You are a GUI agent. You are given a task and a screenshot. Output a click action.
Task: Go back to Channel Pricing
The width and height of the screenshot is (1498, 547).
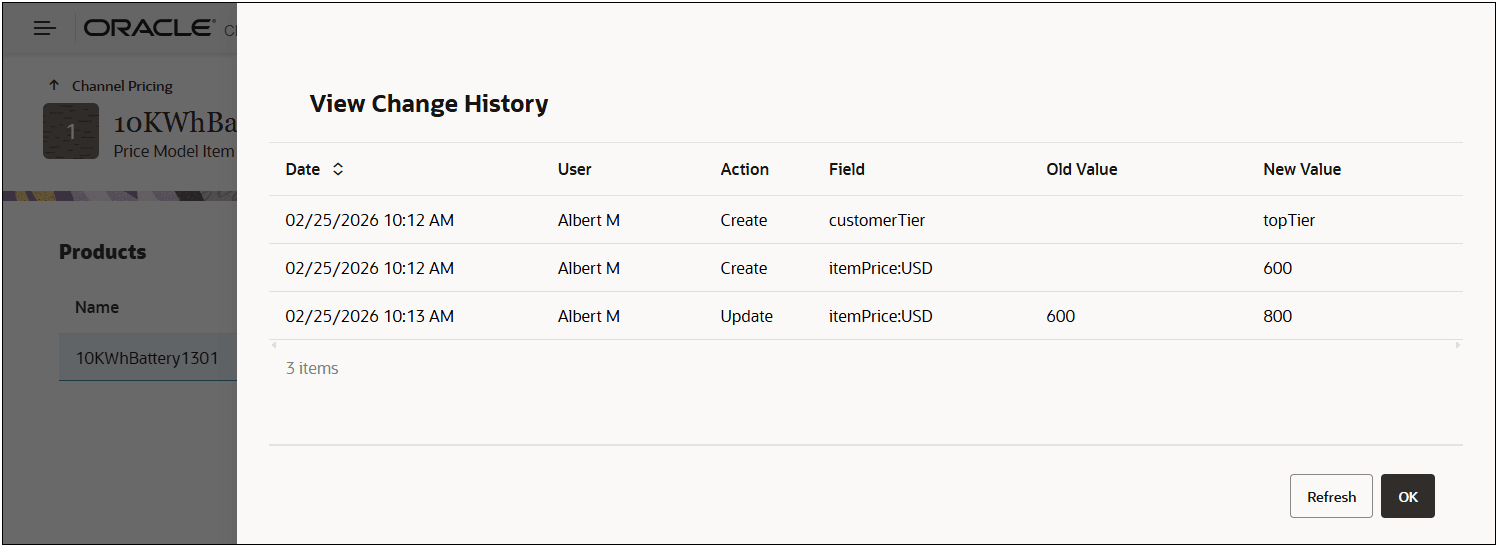(x=122, y=86)
